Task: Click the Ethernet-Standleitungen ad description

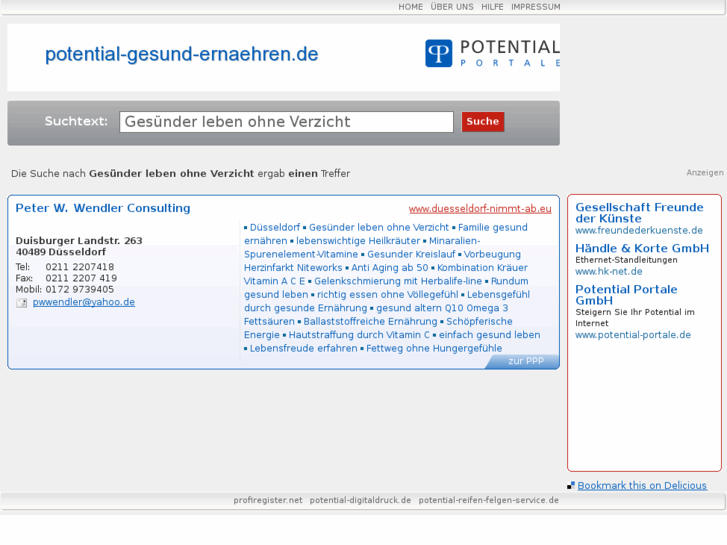Action: point(626,260)
